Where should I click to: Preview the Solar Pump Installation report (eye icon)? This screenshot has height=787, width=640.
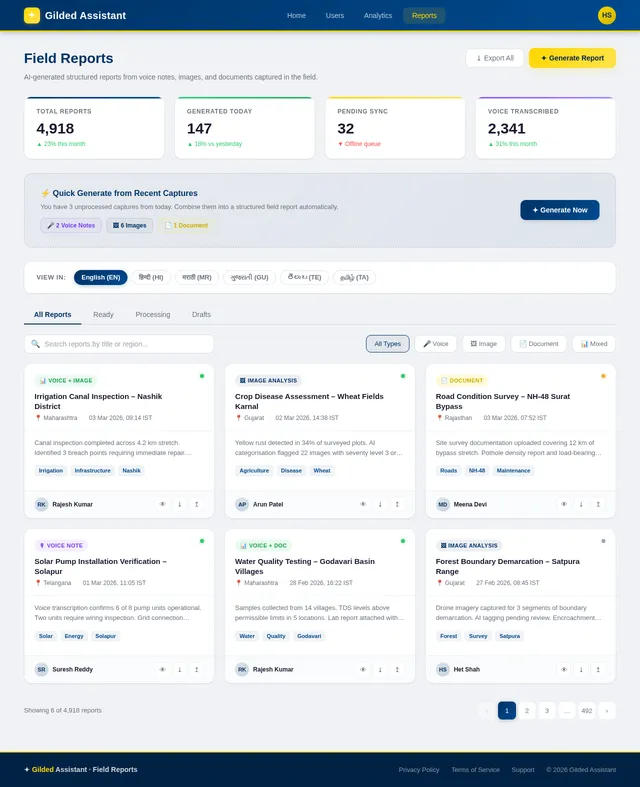163,669
